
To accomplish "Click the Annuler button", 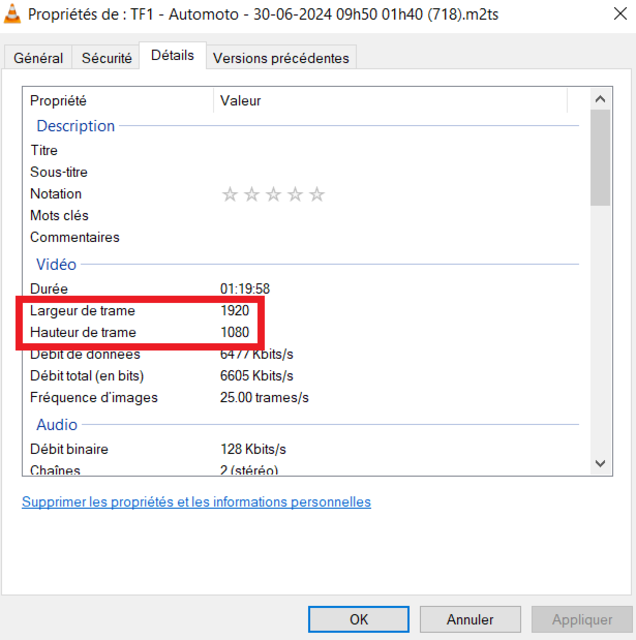I will [x=470, y=619].
